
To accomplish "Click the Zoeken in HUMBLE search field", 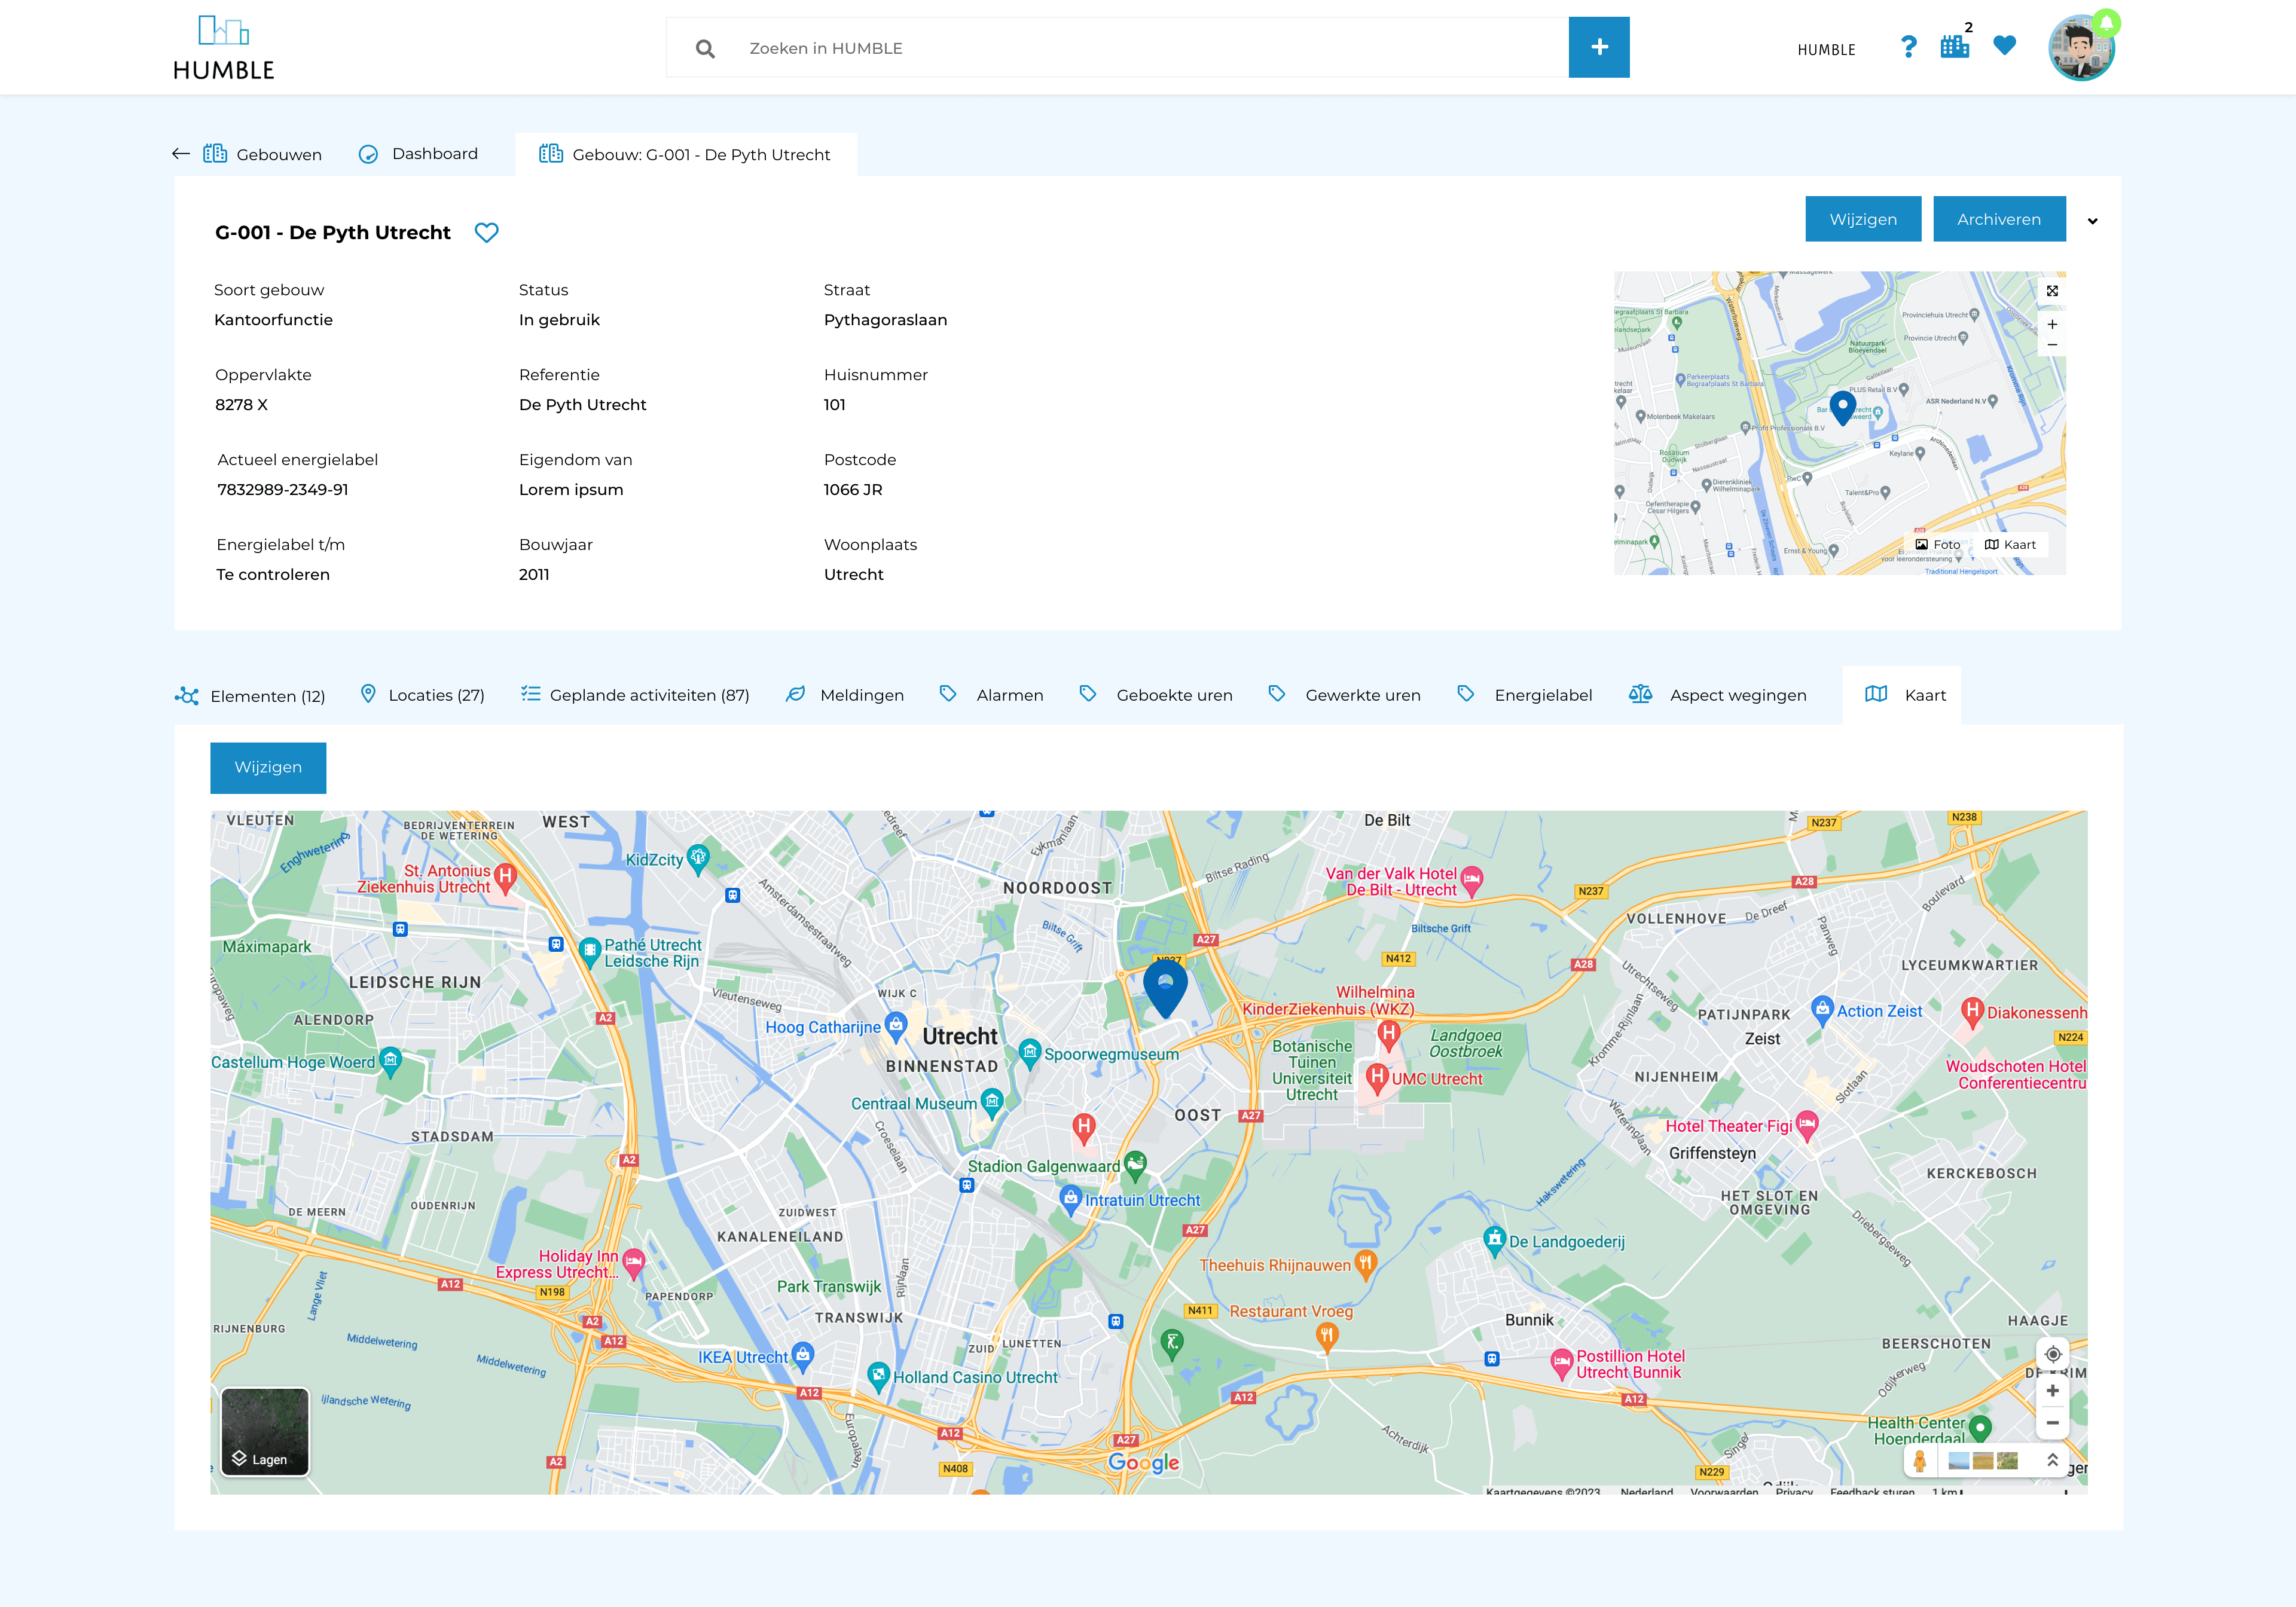I will pyautogui.click(x=1118, y=47).
